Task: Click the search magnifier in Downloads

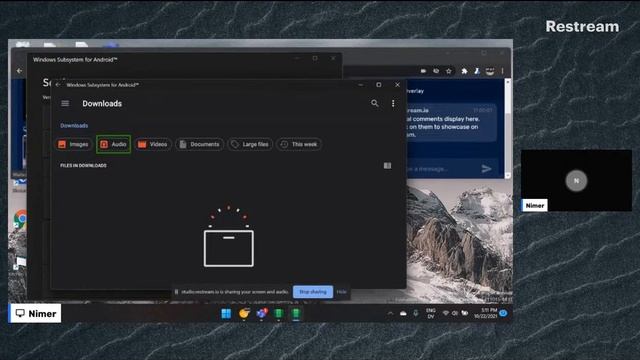Action: click(375, 103)
